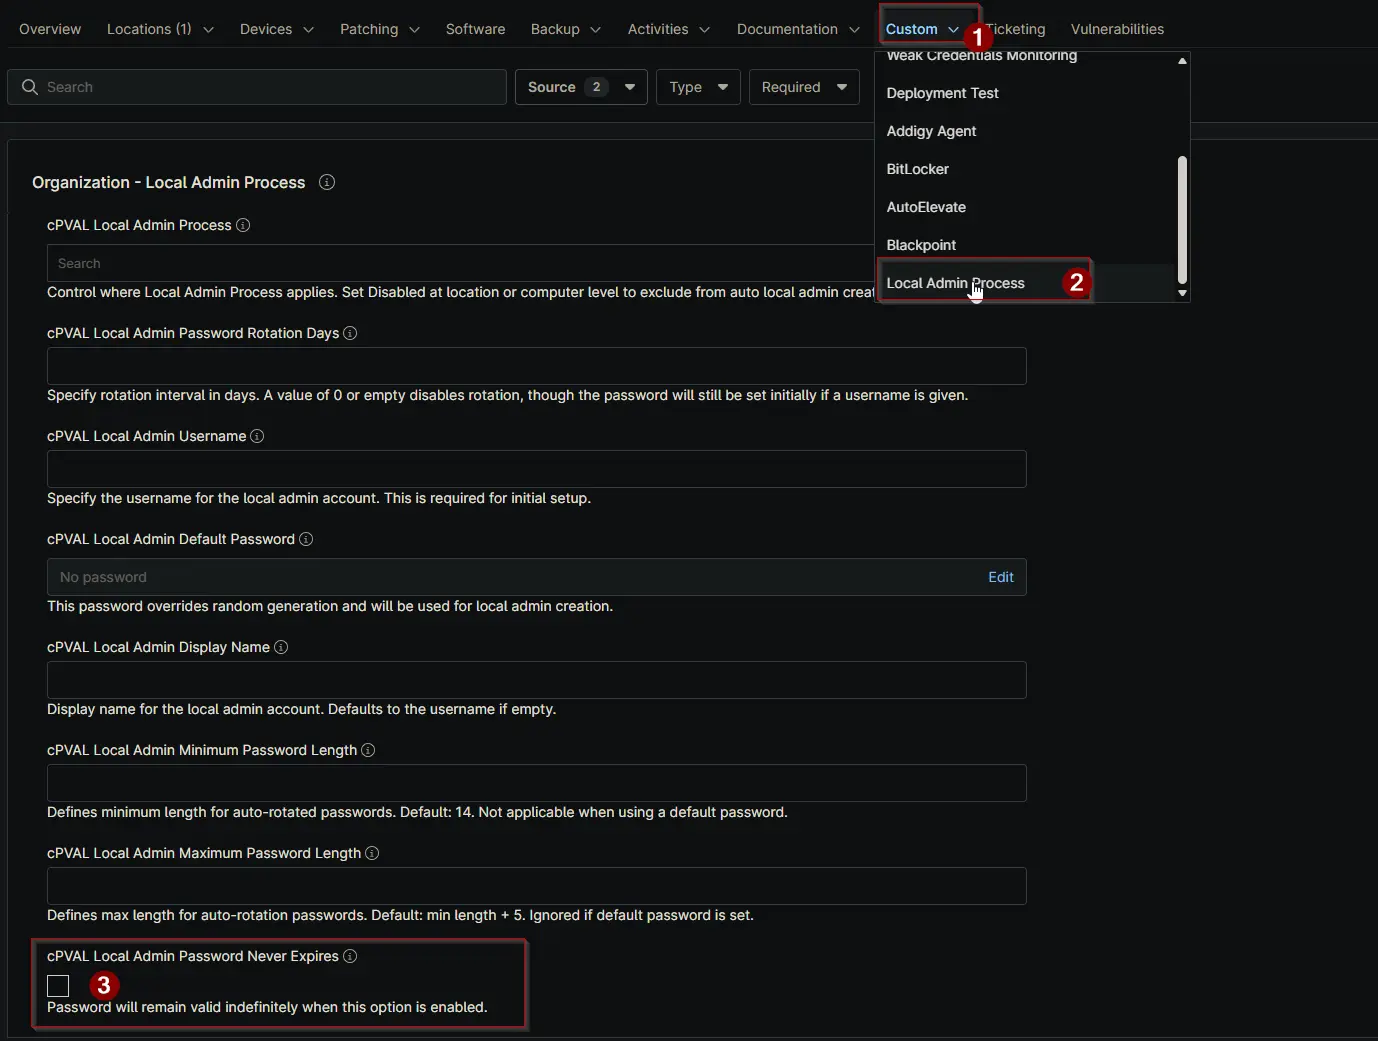Choose BitLocker in the Custom dropdown list
The width and height of the screenshot is (1378, 1041).
[x=917, y=169]
